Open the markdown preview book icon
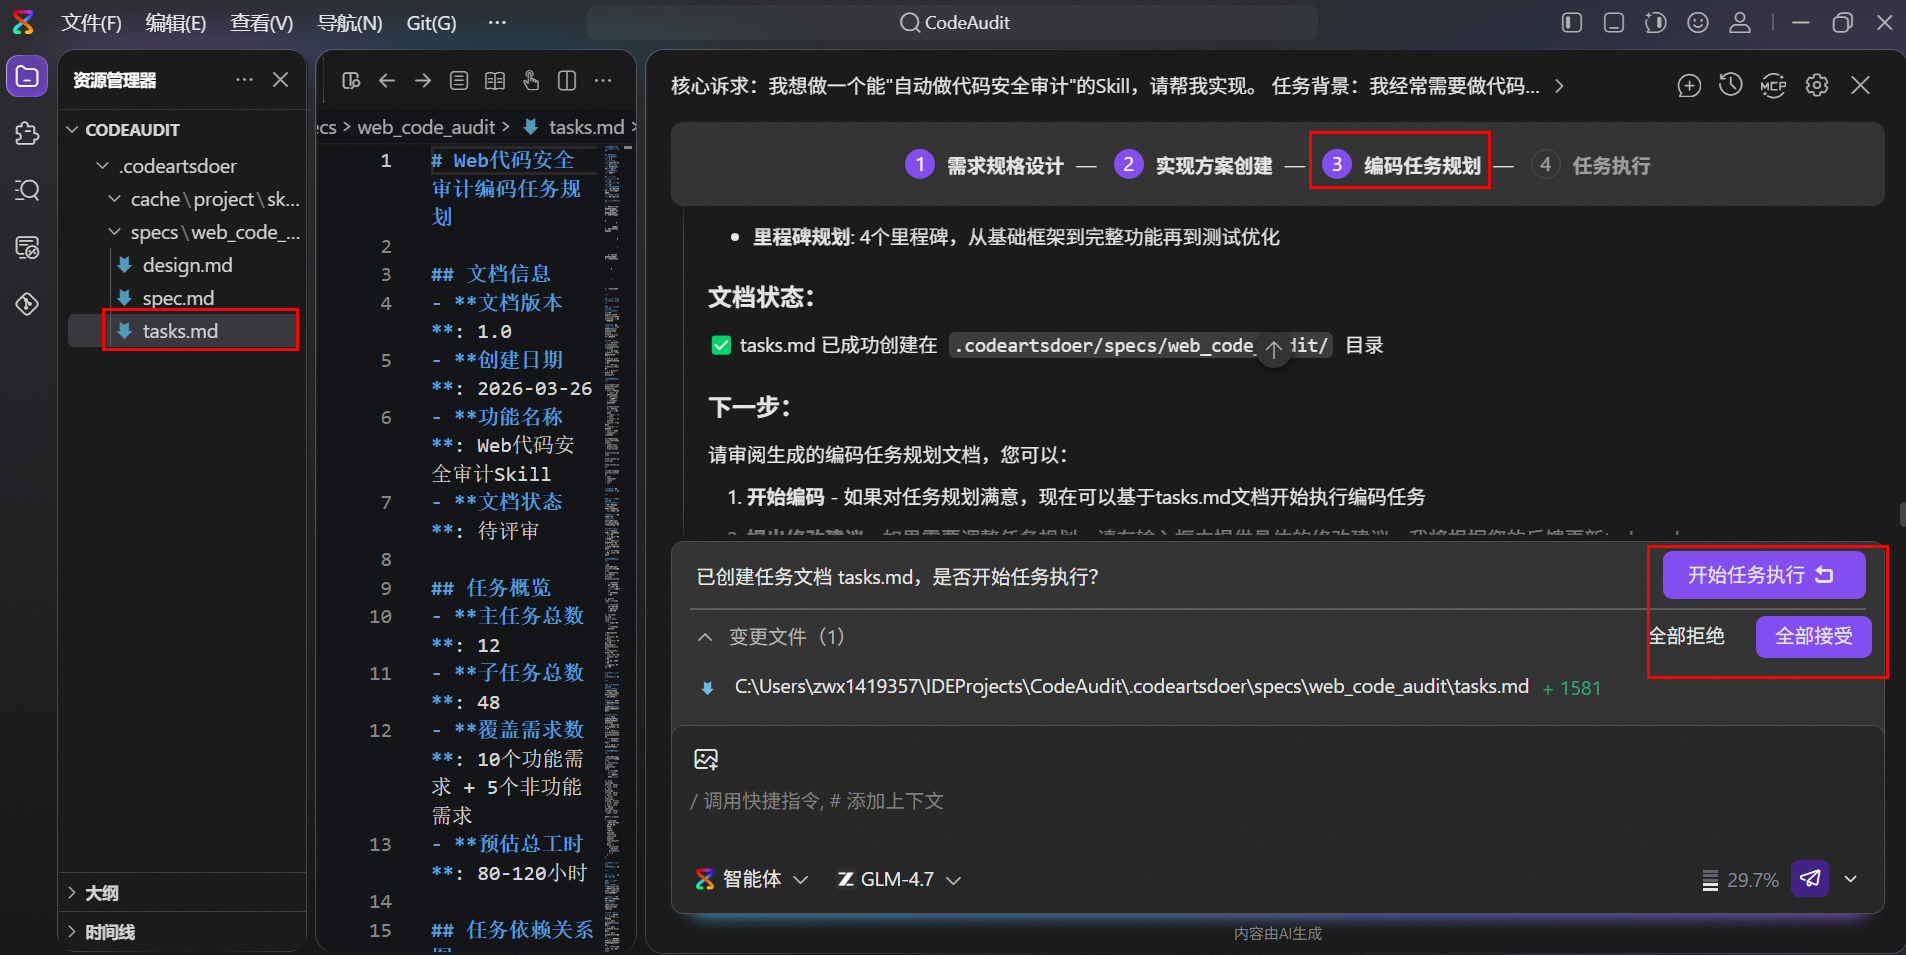 (x=495, y=81)
